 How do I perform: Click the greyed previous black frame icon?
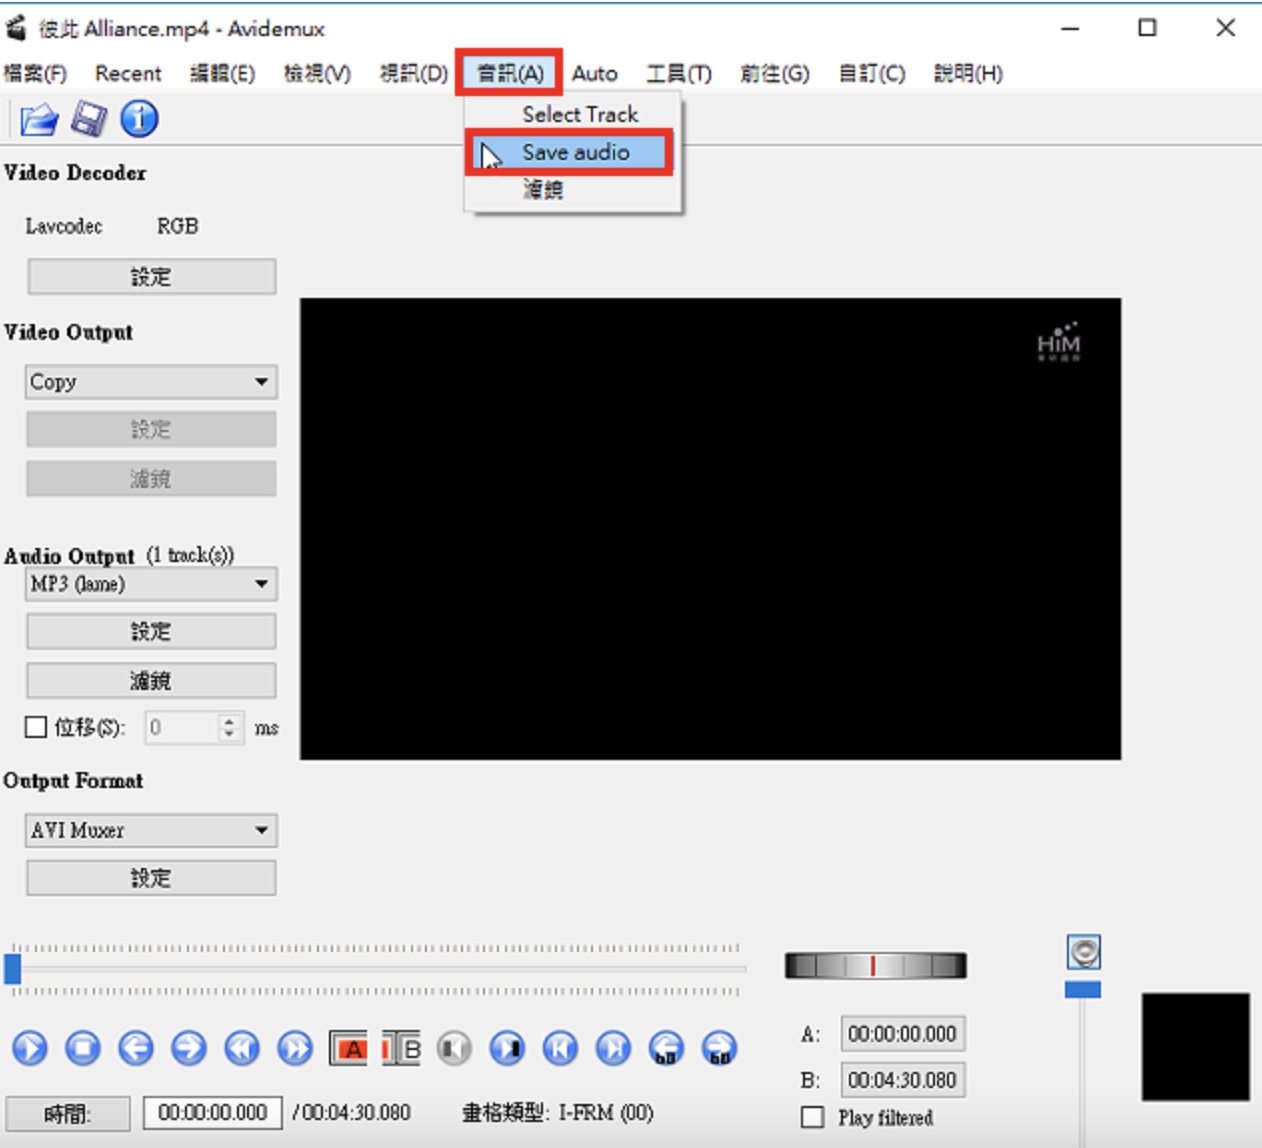[454, 1048]
